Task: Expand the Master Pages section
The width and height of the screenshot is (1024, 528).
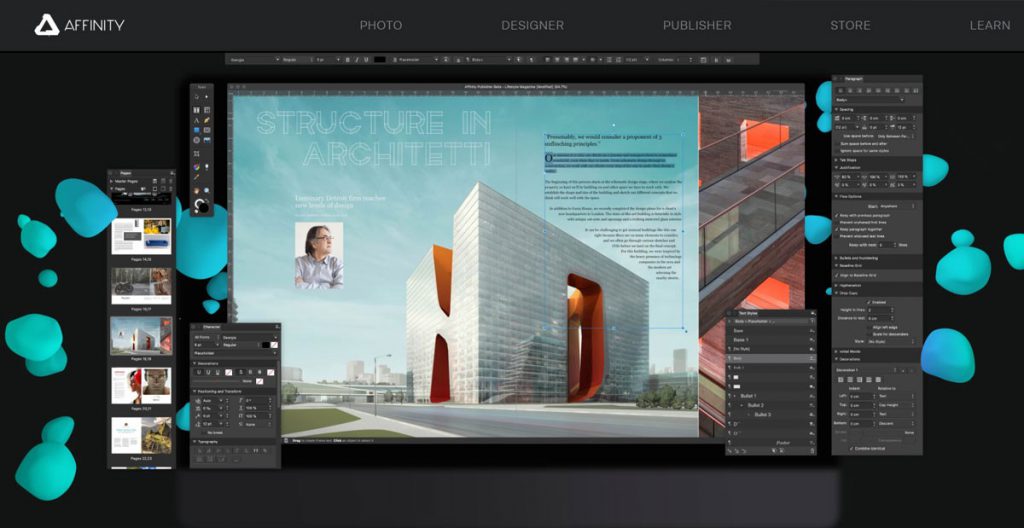Action: pos(111,181)
